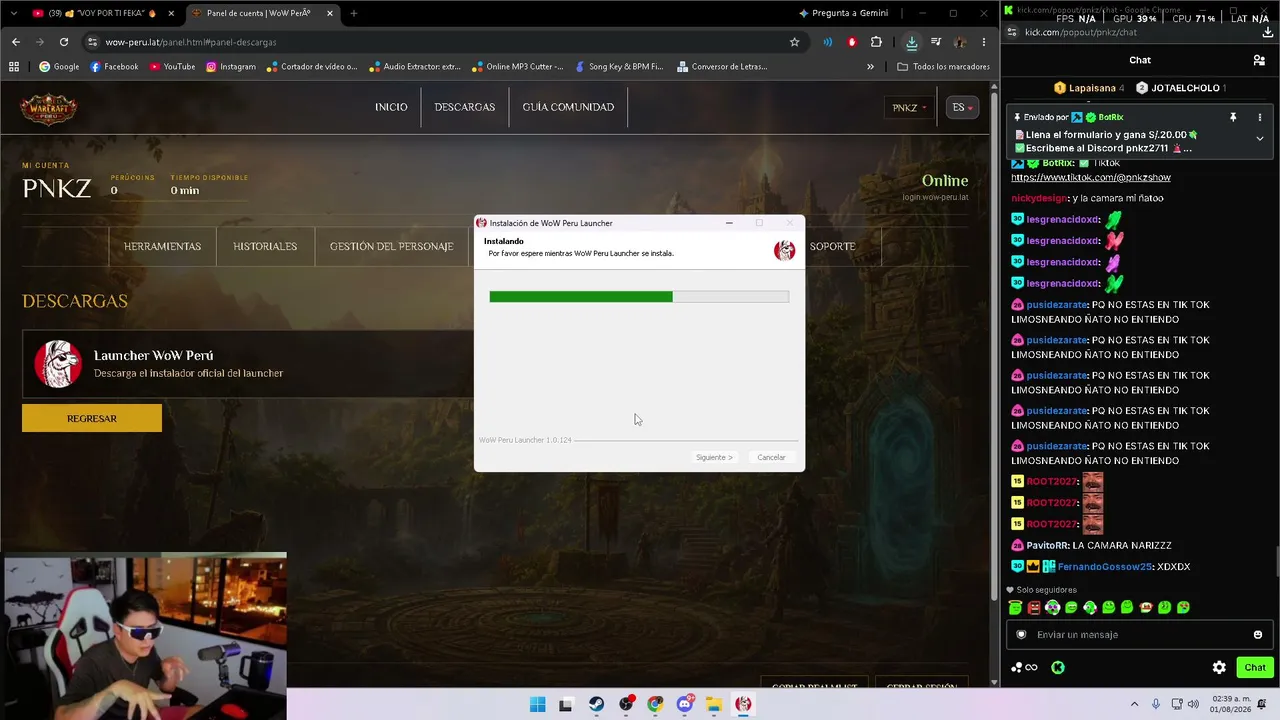Click the address bar showing wow-peru.lat
This screenshot has width=1280, height=720.
coord(440,42)
